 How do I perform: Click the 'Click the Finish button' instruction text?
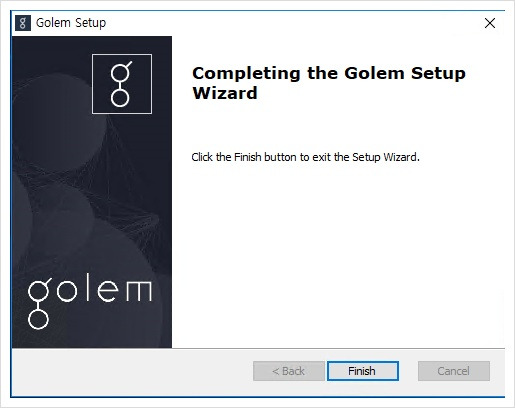(x=305, y=157)
